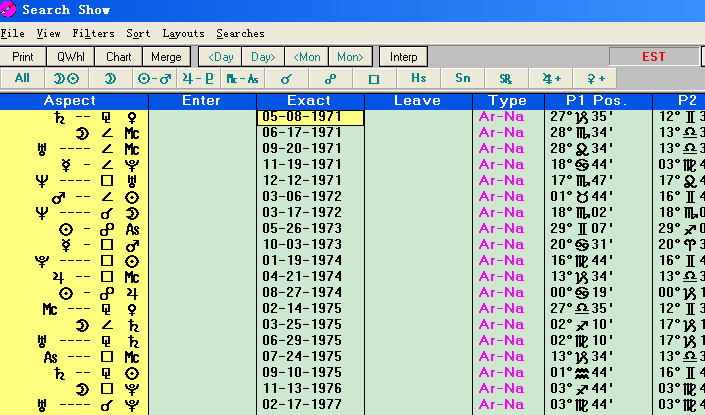
Task: Toggle the All filter button
Action: tap(22, 78)
